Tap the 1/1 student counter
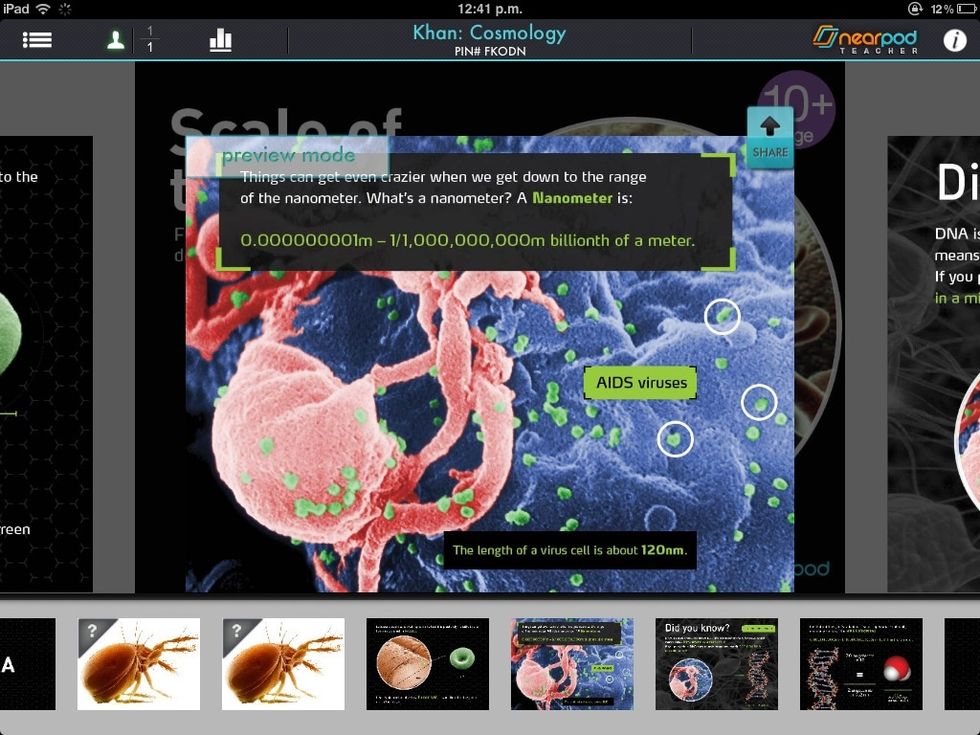Screen dimensions: 980x735 pyautogui.click(x=148, y=40)
